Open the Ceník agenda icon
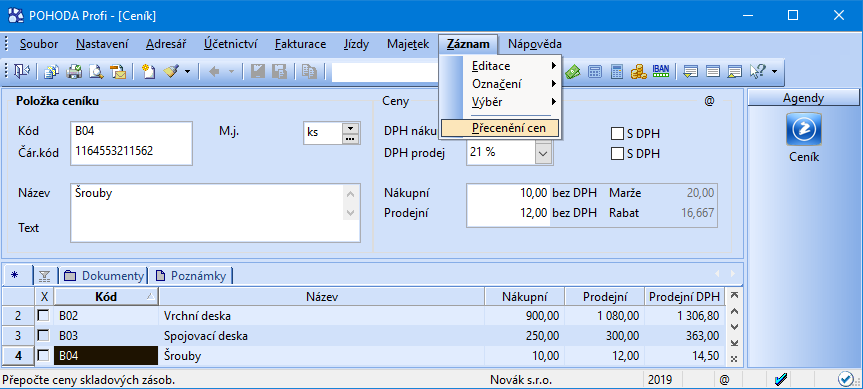The height and width of the screenshot is (389, 863). click(804, 129)
